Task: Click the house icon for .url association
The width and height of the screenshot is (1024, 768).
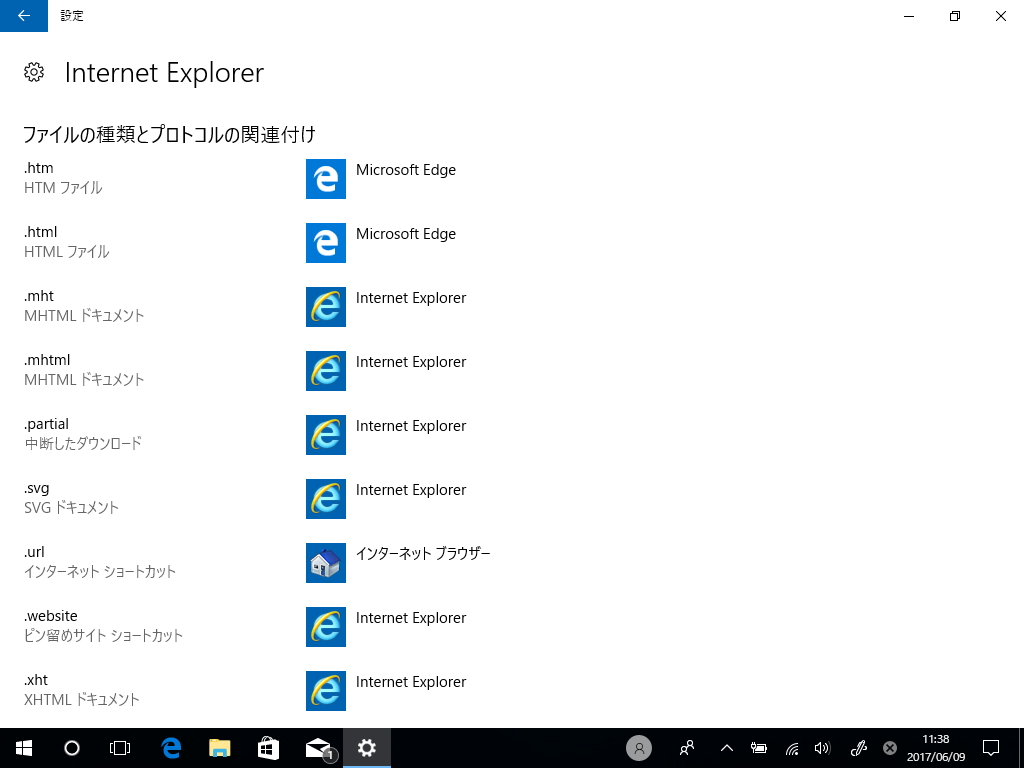Action: coord(326,563)
